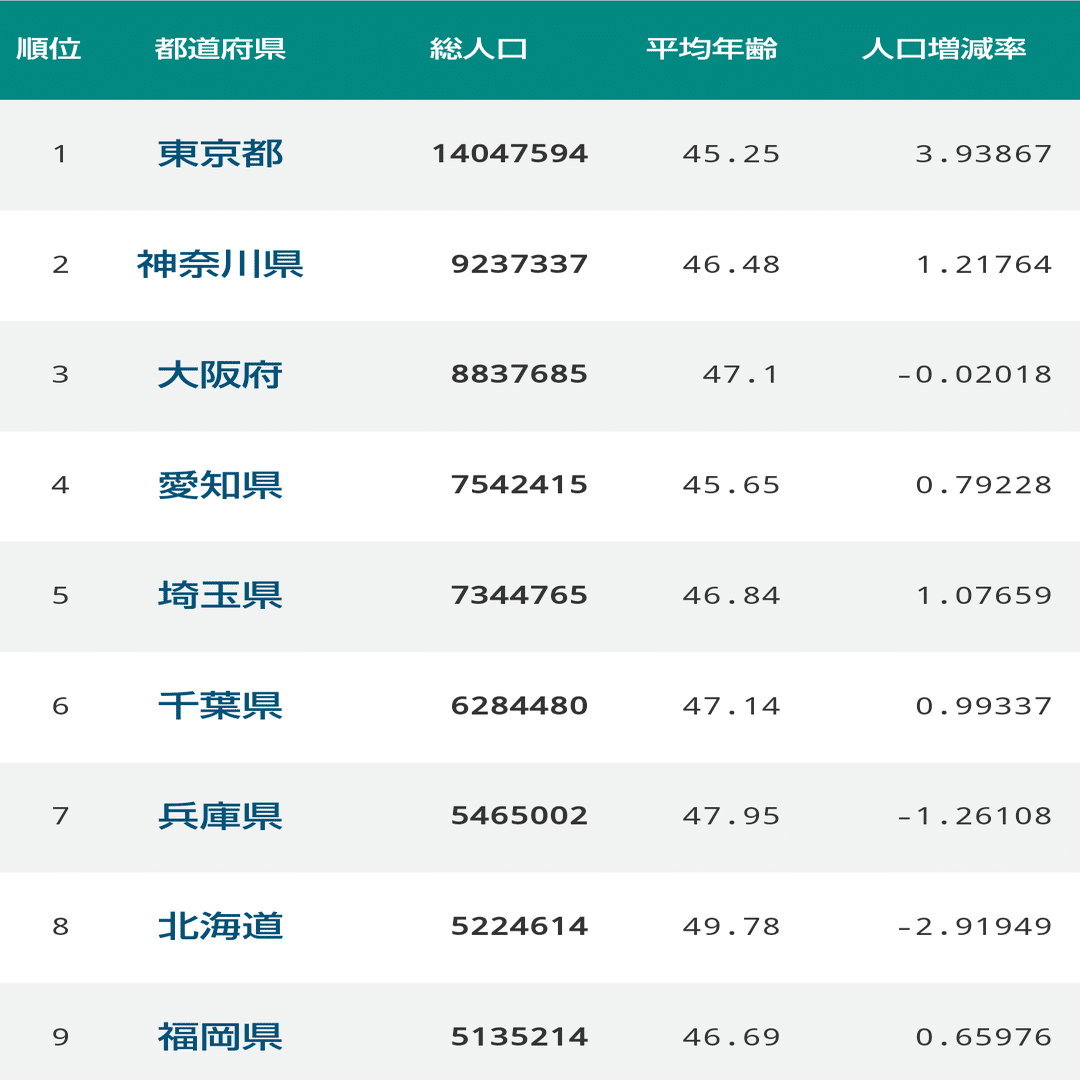Select population value 5135214
This screenshot has width=1080, height=1080.
[x=520, y=1037]
